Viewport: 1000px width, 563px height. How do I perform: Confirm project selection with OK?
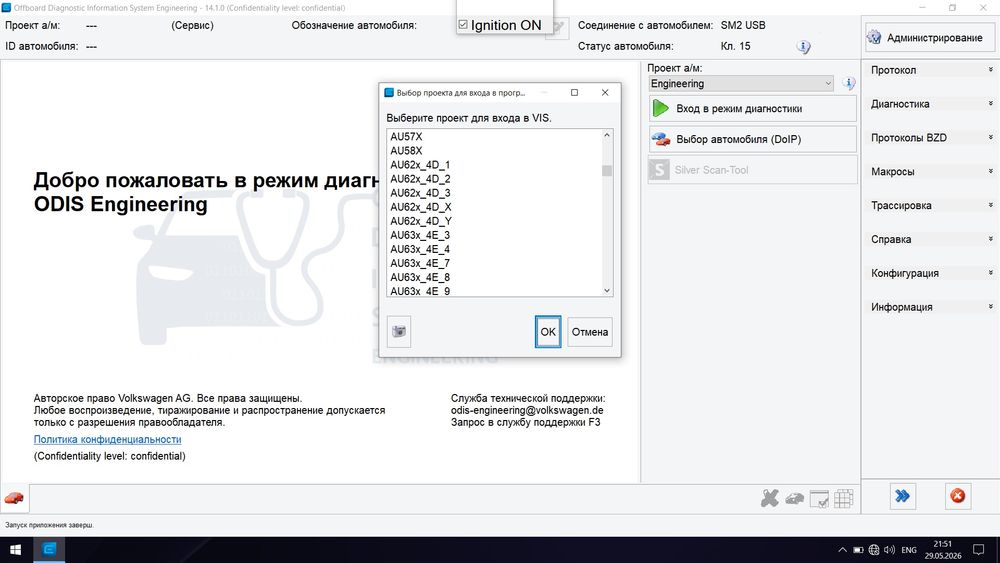pos(548,332)
